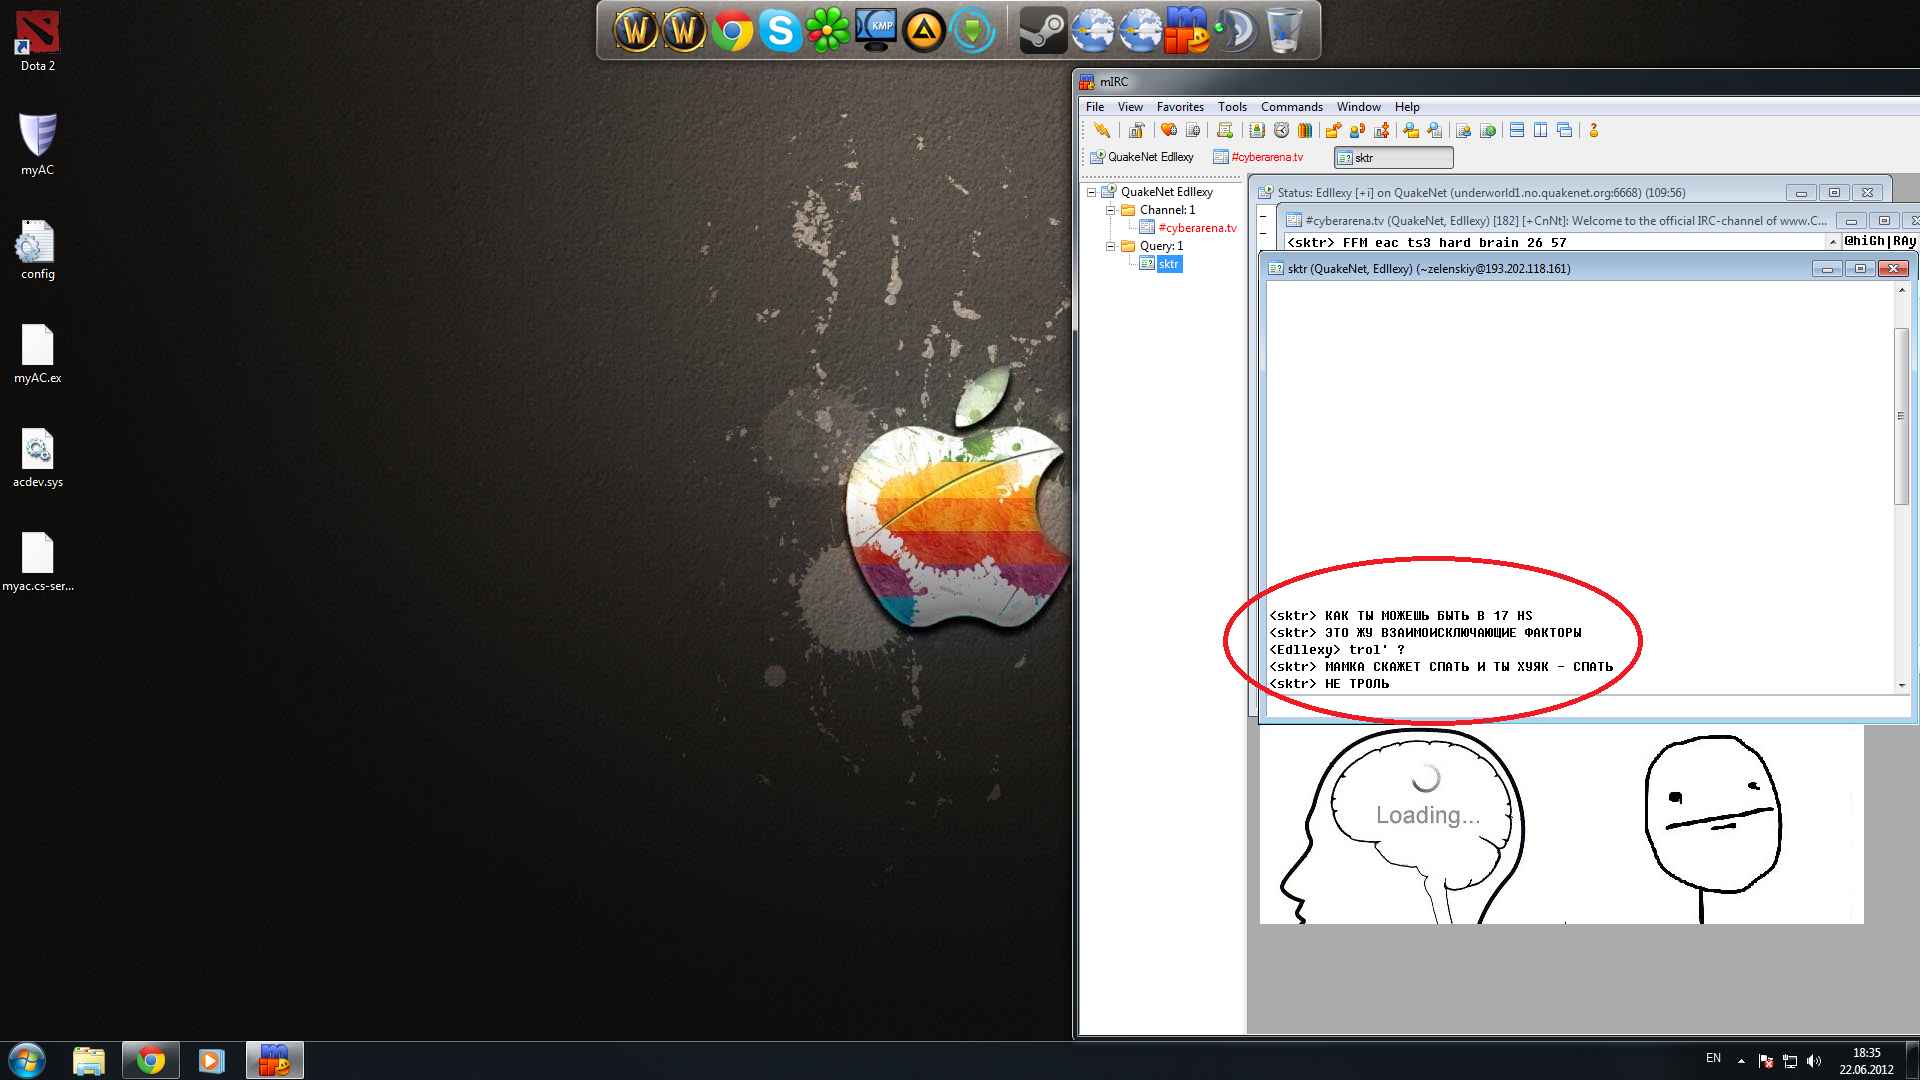1920x1080 pixels.
Task: Click the mIRC Connect lightning toolbar icon
Action: pyautogui.click(x=1101, y=130)
